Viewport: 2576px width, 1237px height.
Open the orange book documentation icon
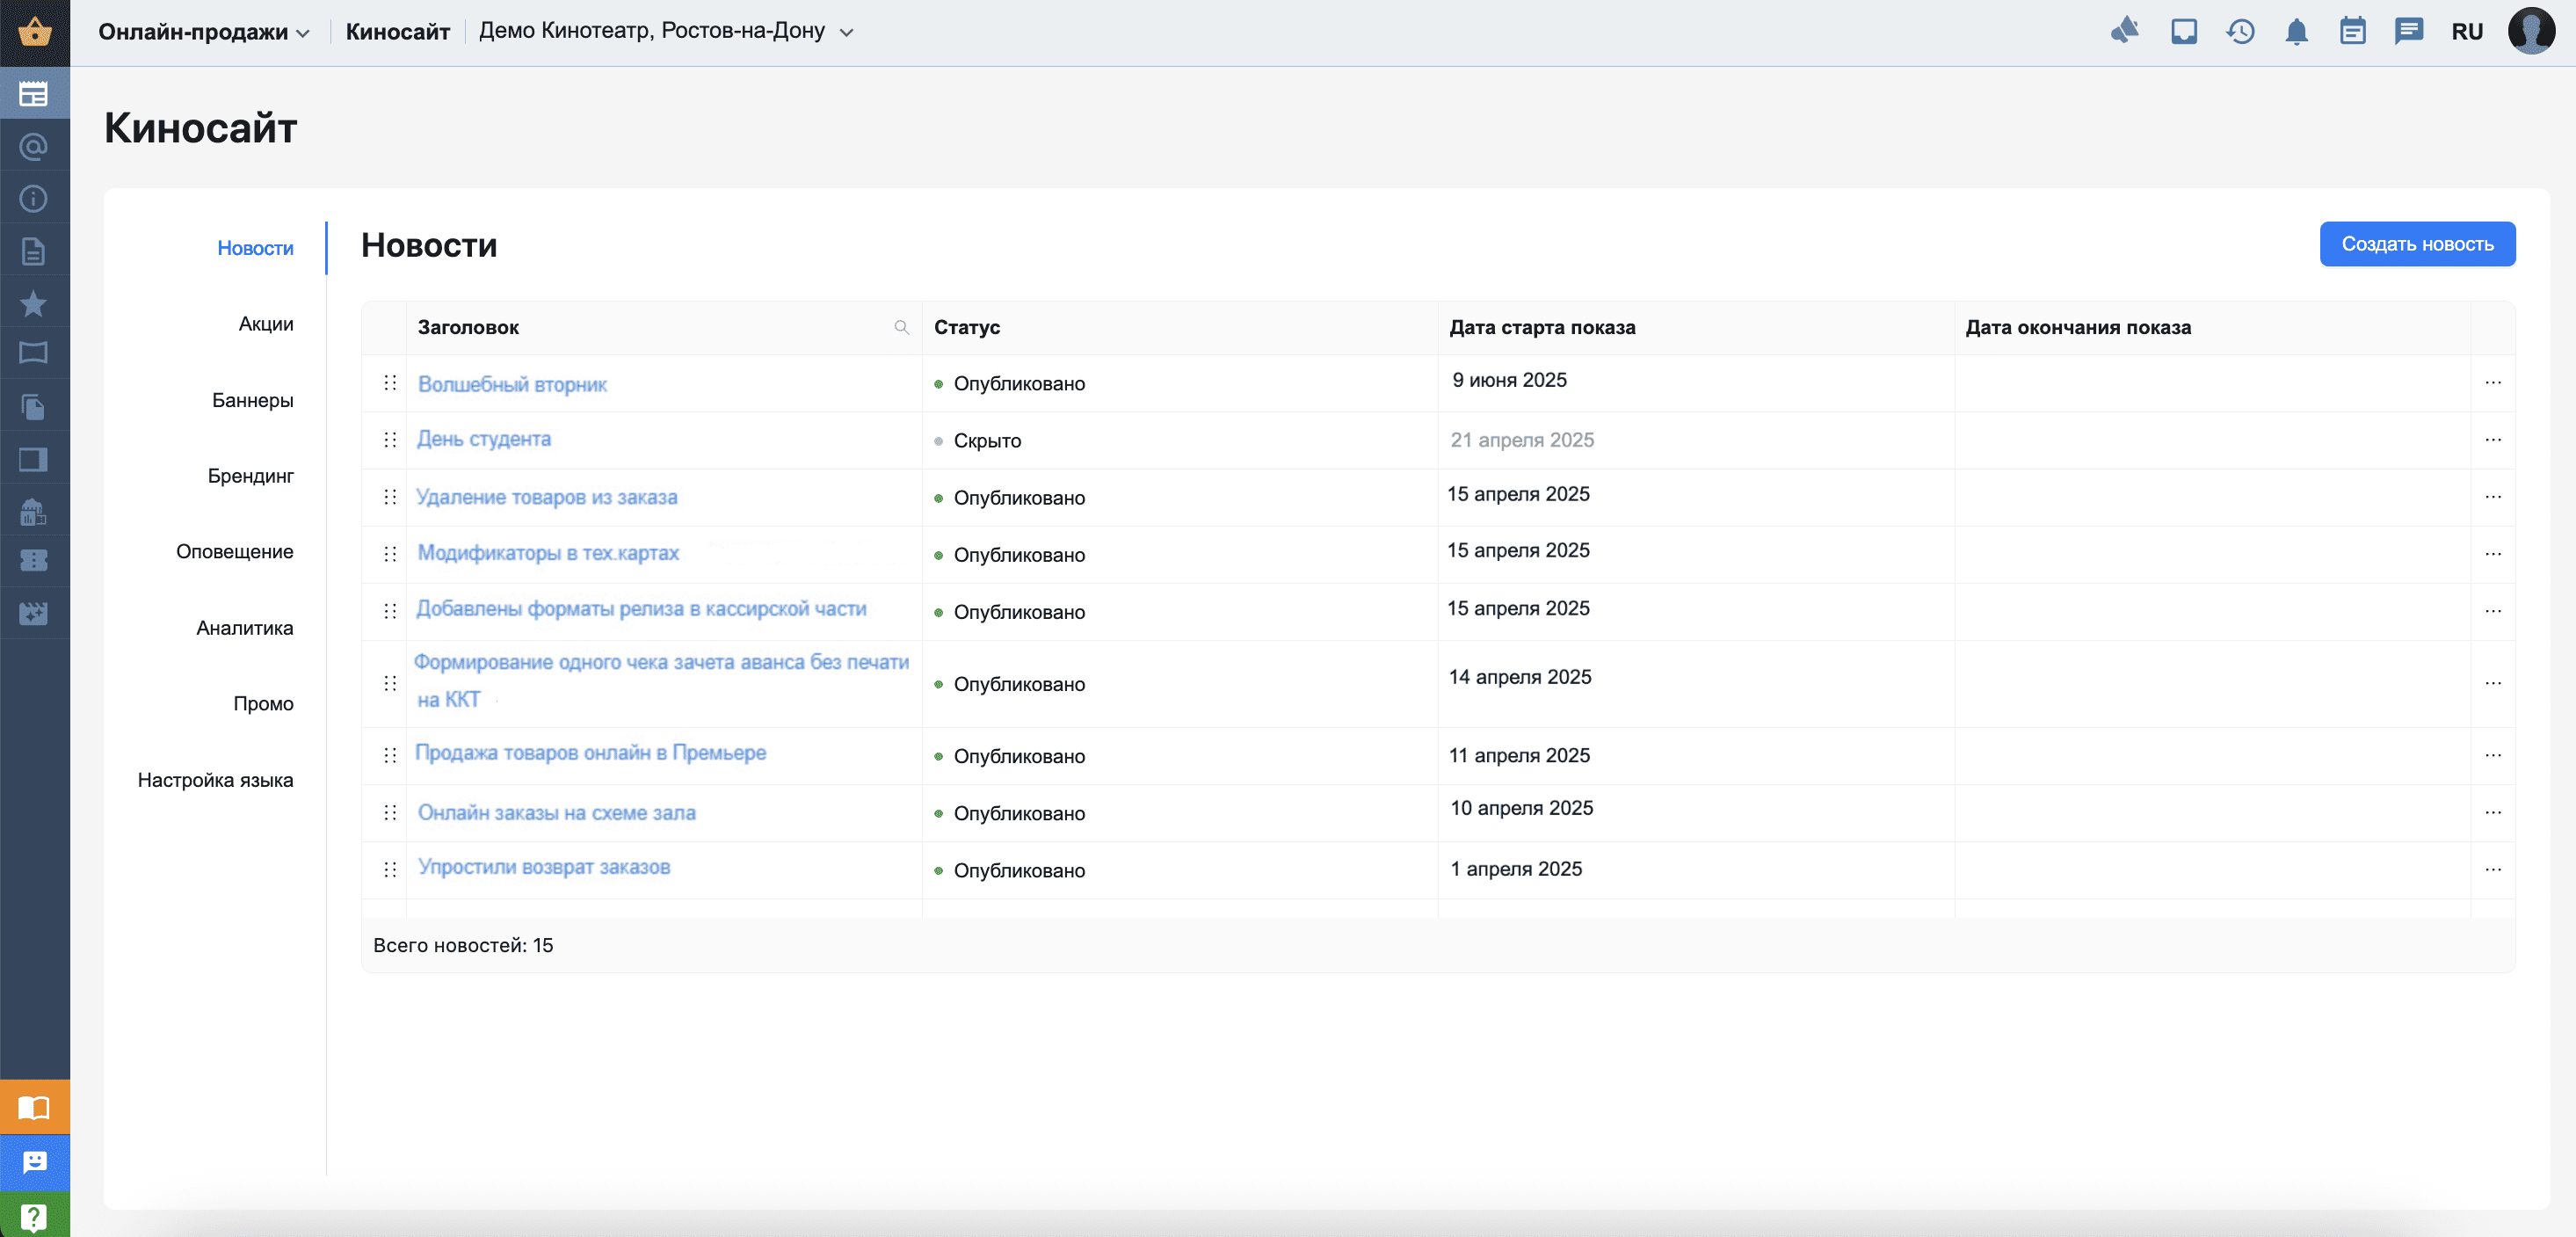(x=34, y=1107)
